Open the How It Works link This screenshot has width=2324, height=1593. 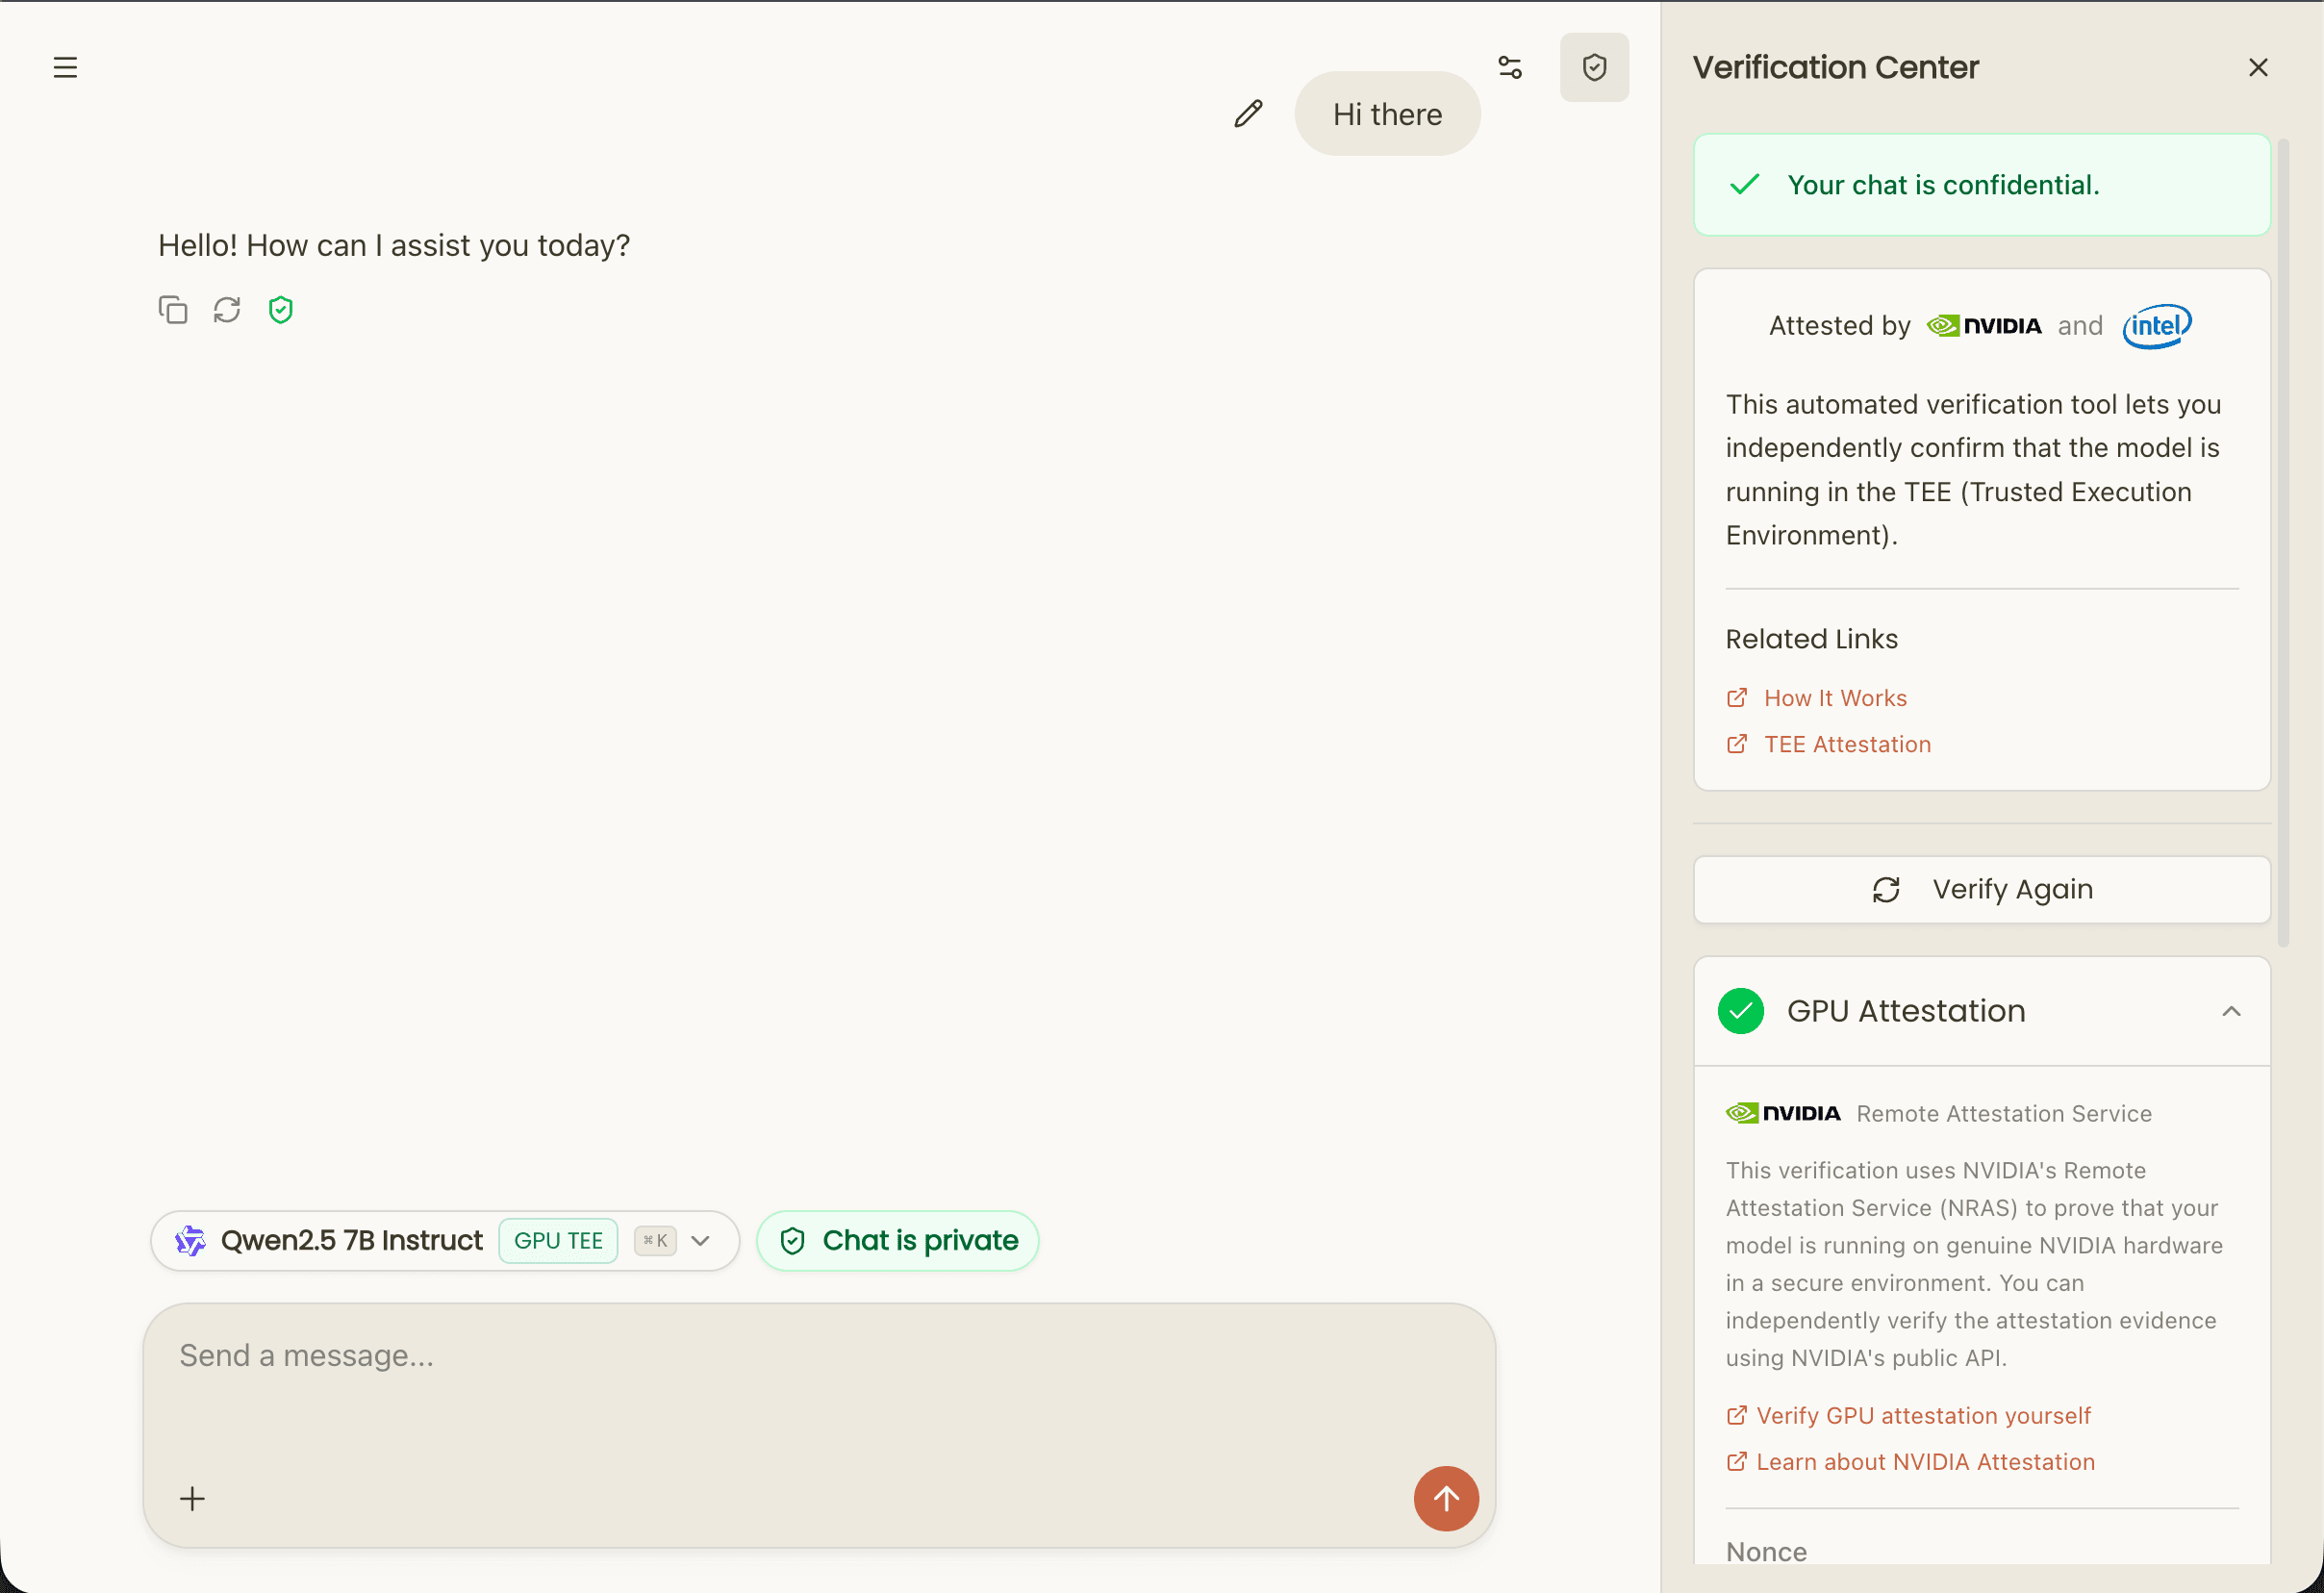(x=1835, y=697)
